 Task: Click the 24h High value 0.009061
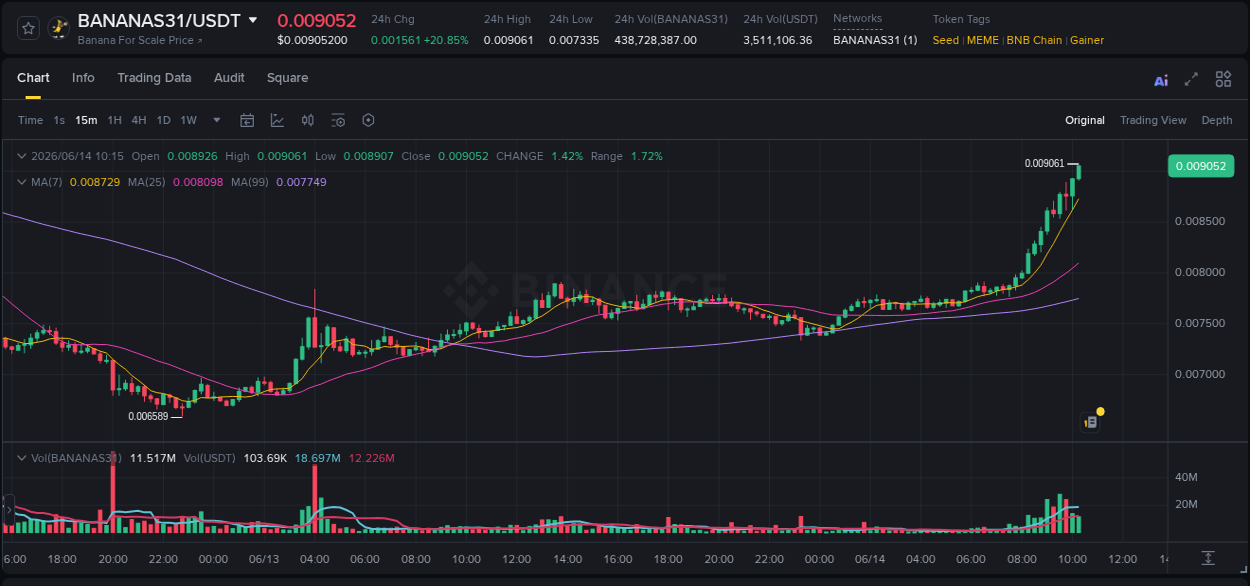508,40
